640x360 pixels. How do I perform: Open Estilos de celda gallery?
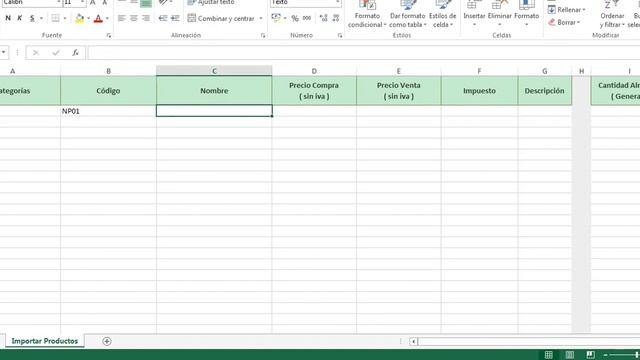[442, 14]
